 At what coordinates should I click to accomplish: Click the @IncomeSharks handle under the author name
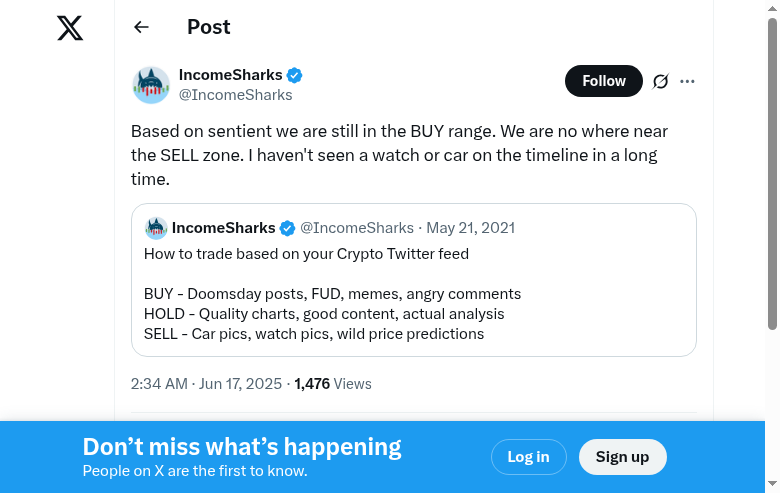tap(235, 95)
